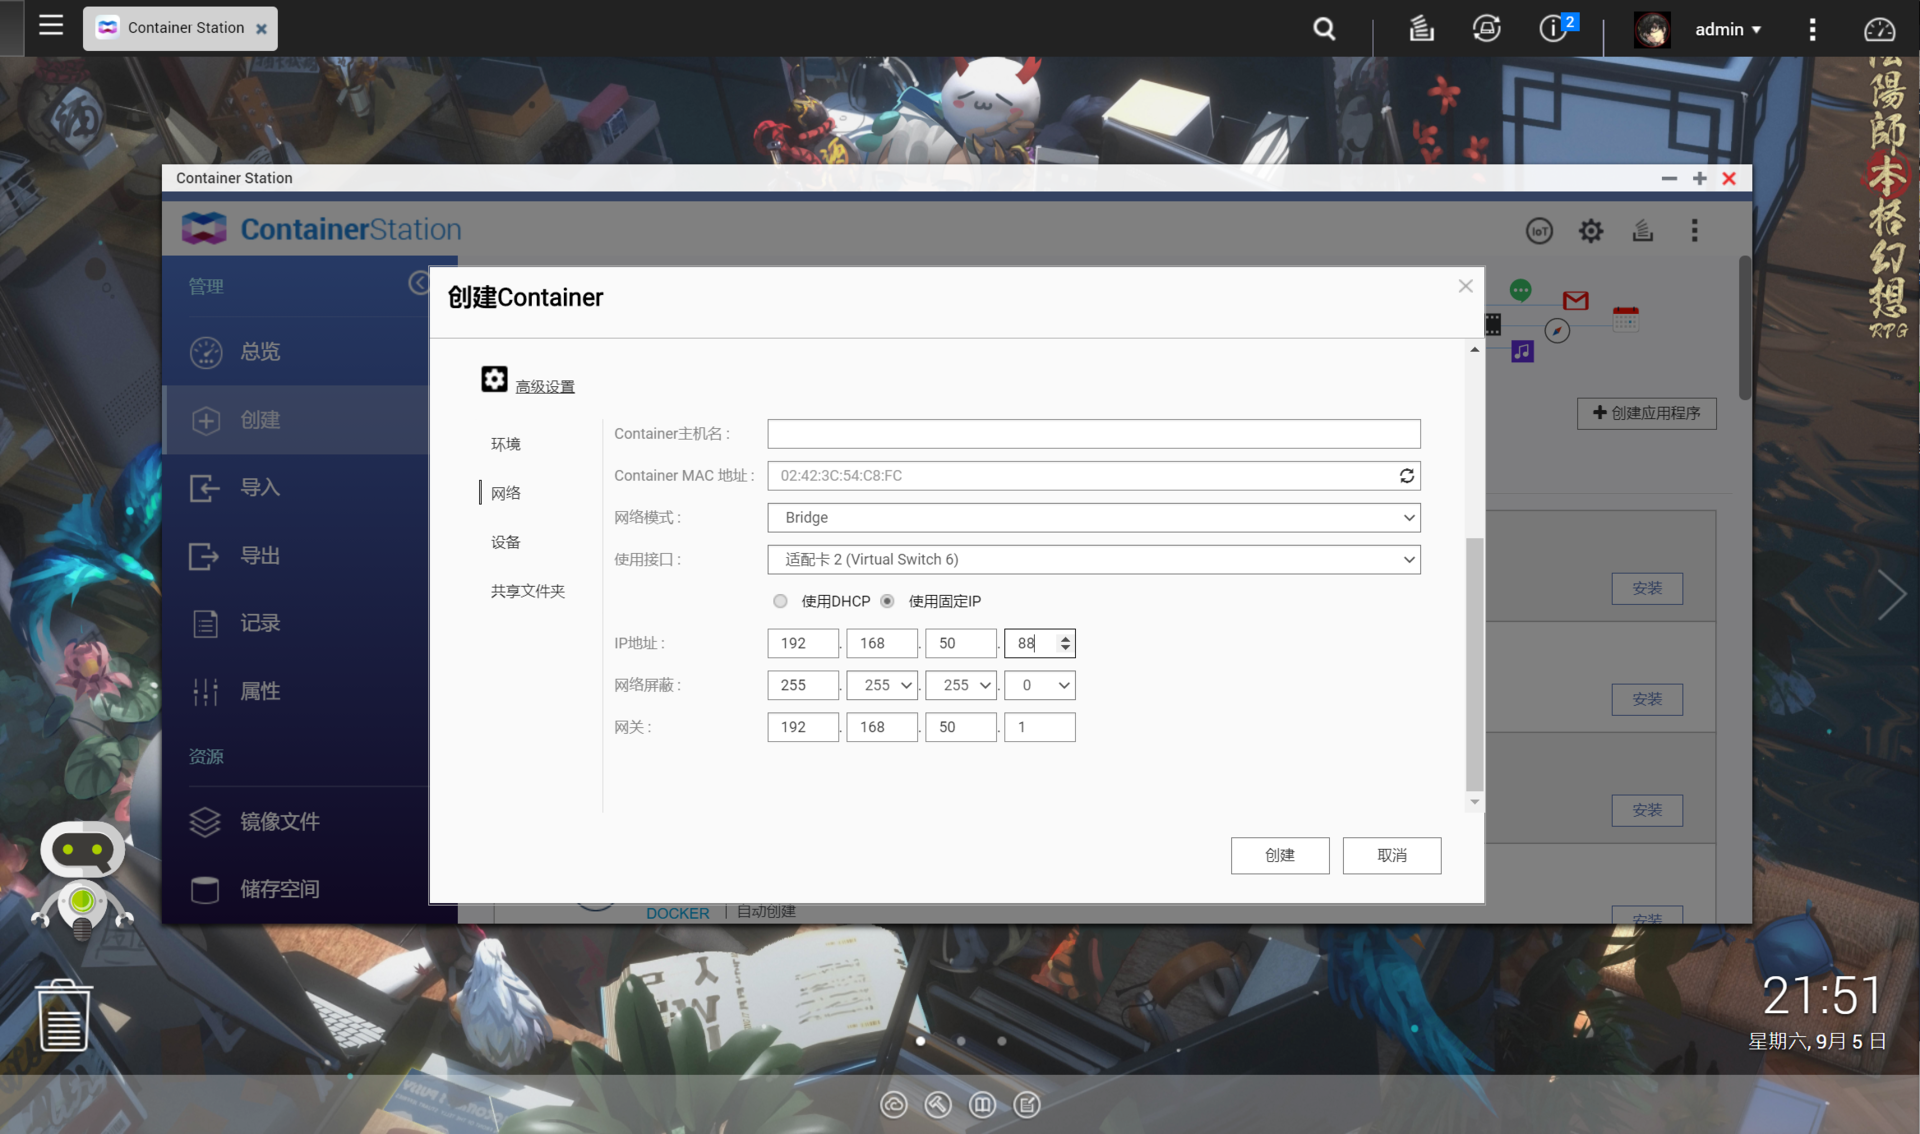Image resolution: width=1920 pixels, height=1134 pixels.
Task: Increase the last IP address octet stepper
Action: pos(1065,638)
